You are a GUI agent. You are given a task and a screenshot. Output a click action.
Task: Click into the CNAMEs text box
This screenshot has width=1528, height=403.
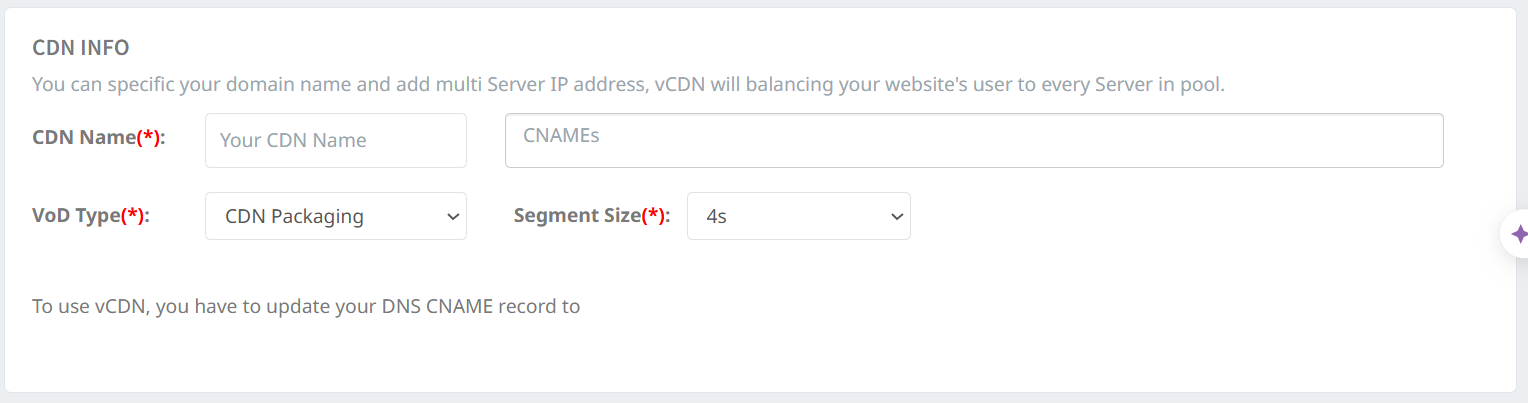[x=973, y=140]
